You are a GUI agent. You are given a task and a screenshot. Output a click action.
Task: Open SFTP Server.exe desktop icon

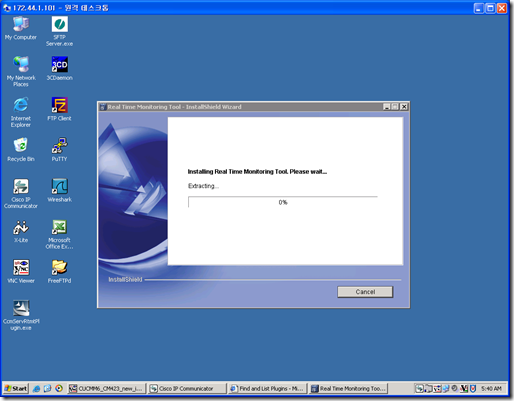60,31
